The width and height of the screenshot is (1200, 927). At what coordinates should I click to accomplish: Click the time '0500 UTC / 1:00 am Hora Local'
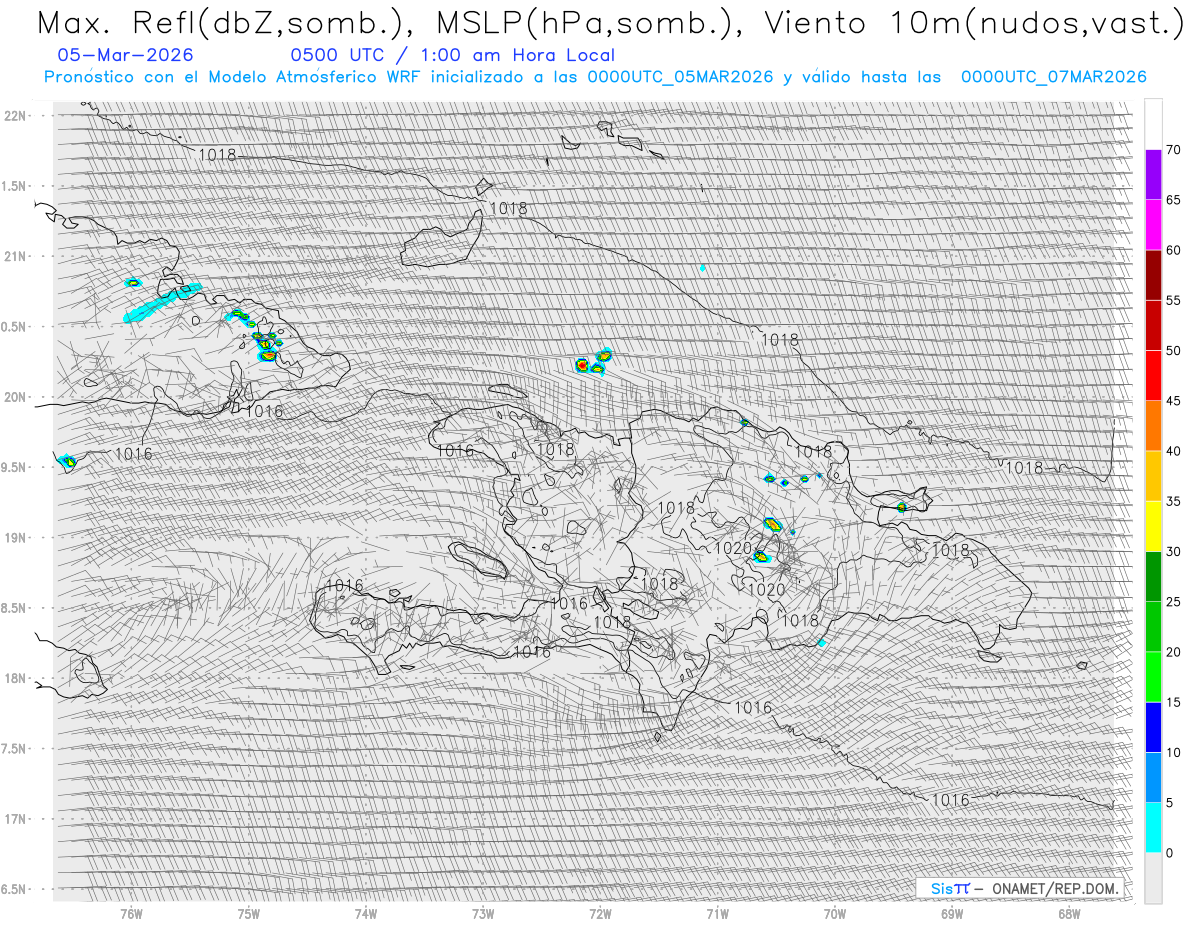(453, 56)
